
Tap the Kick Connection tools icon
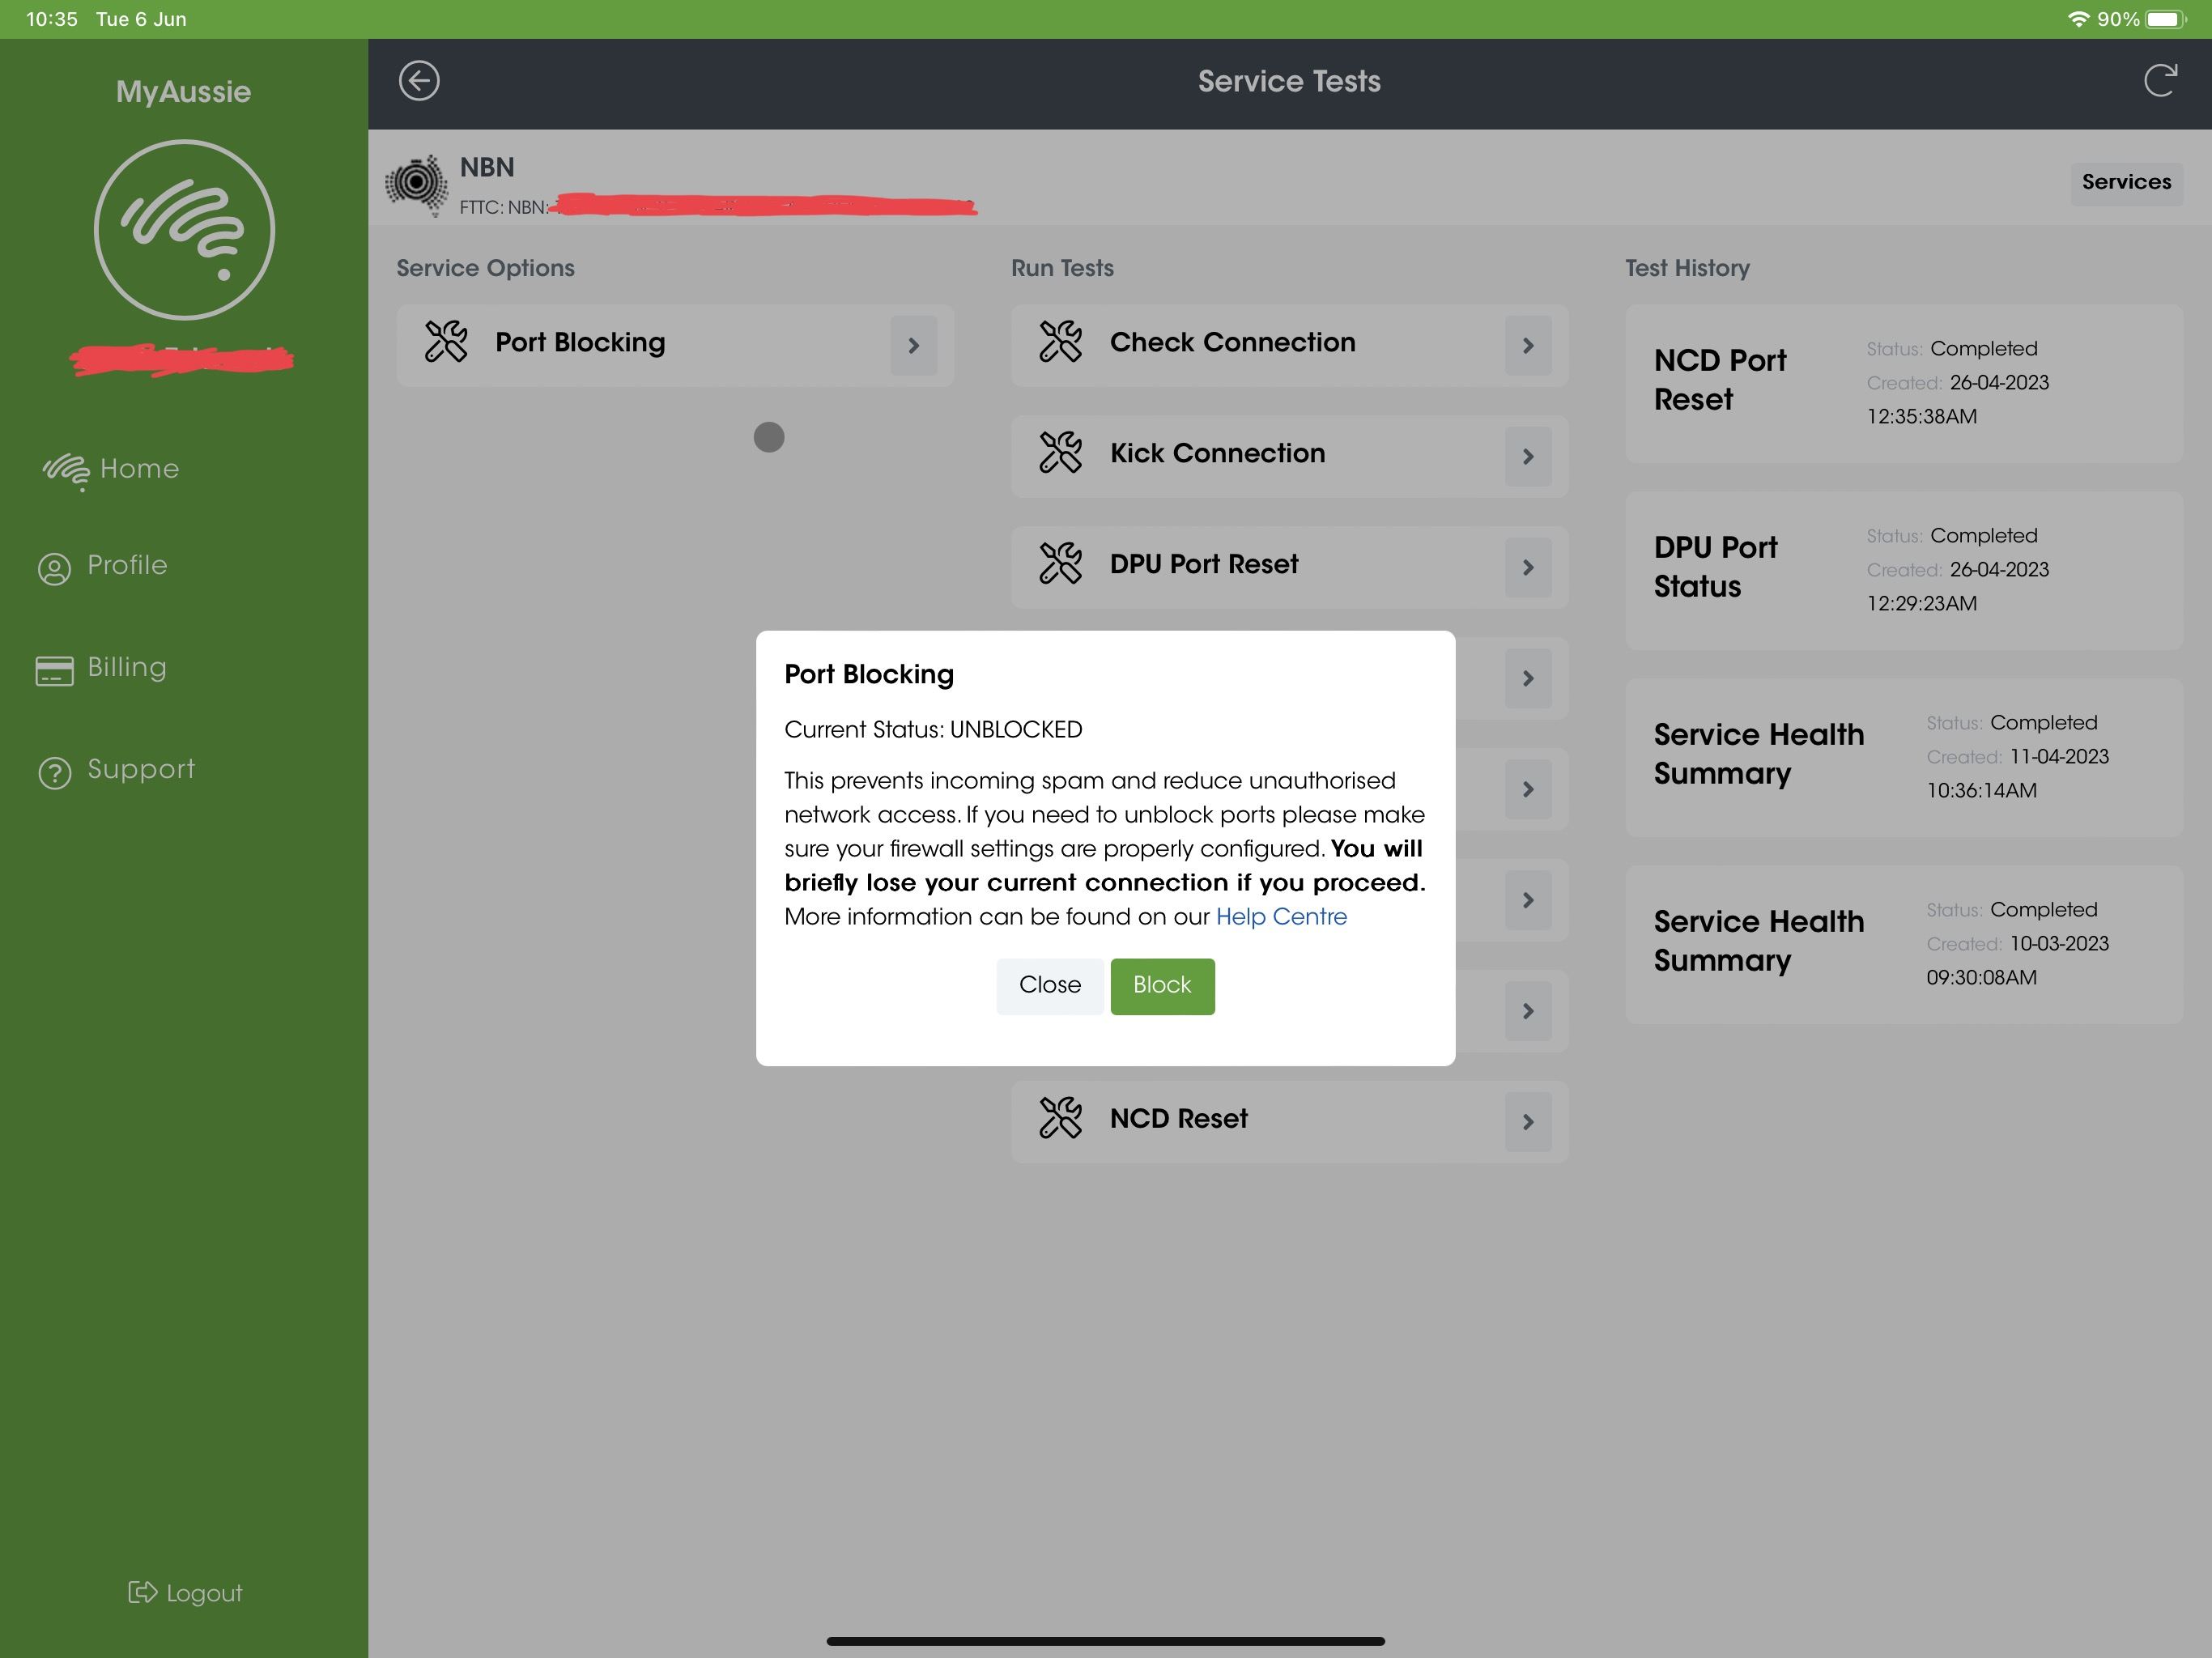[1060, 453]
